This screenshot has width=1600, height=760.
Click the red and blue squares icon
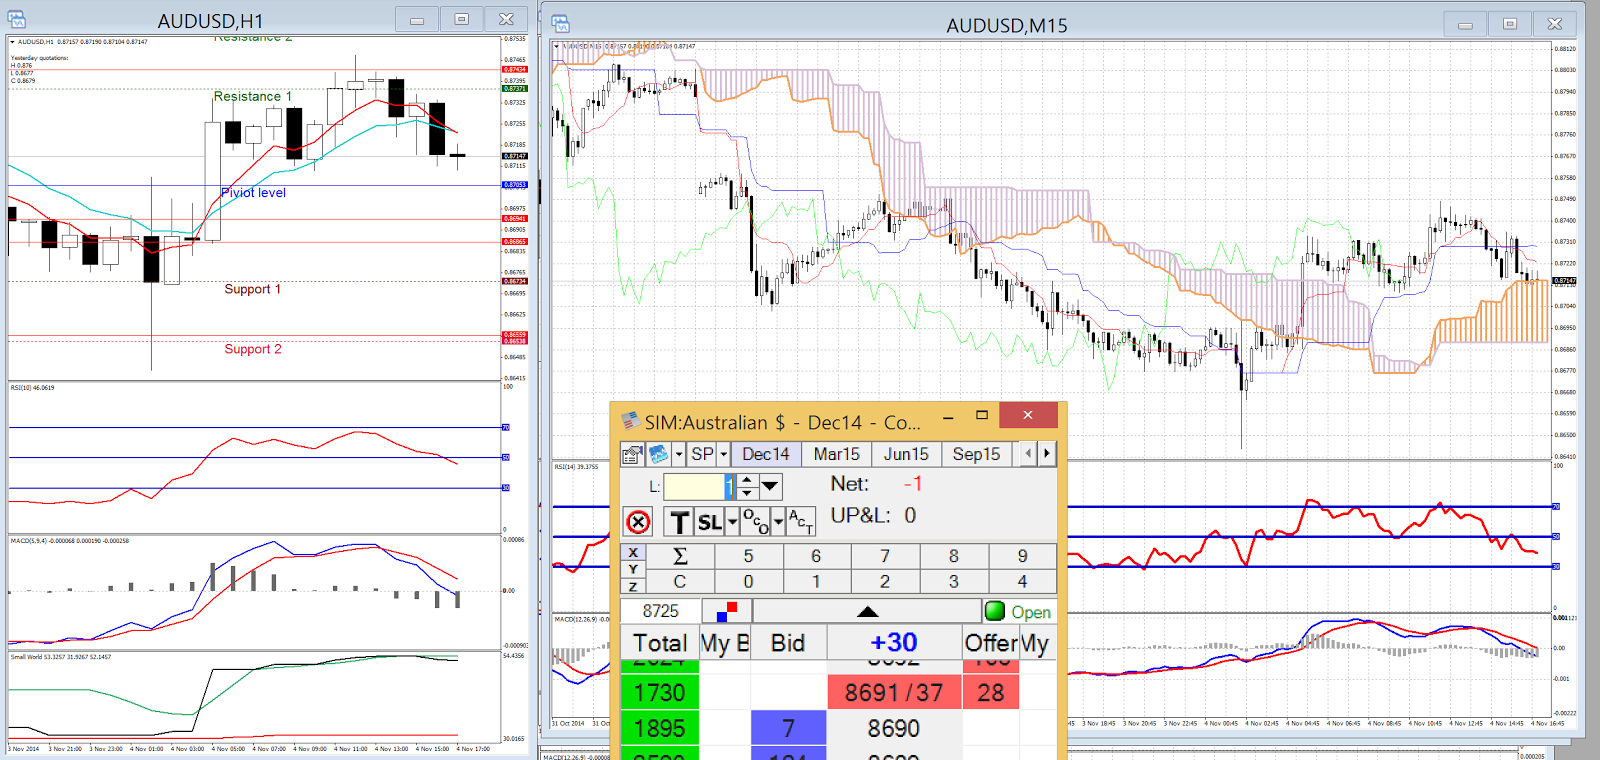coord(727,611)
